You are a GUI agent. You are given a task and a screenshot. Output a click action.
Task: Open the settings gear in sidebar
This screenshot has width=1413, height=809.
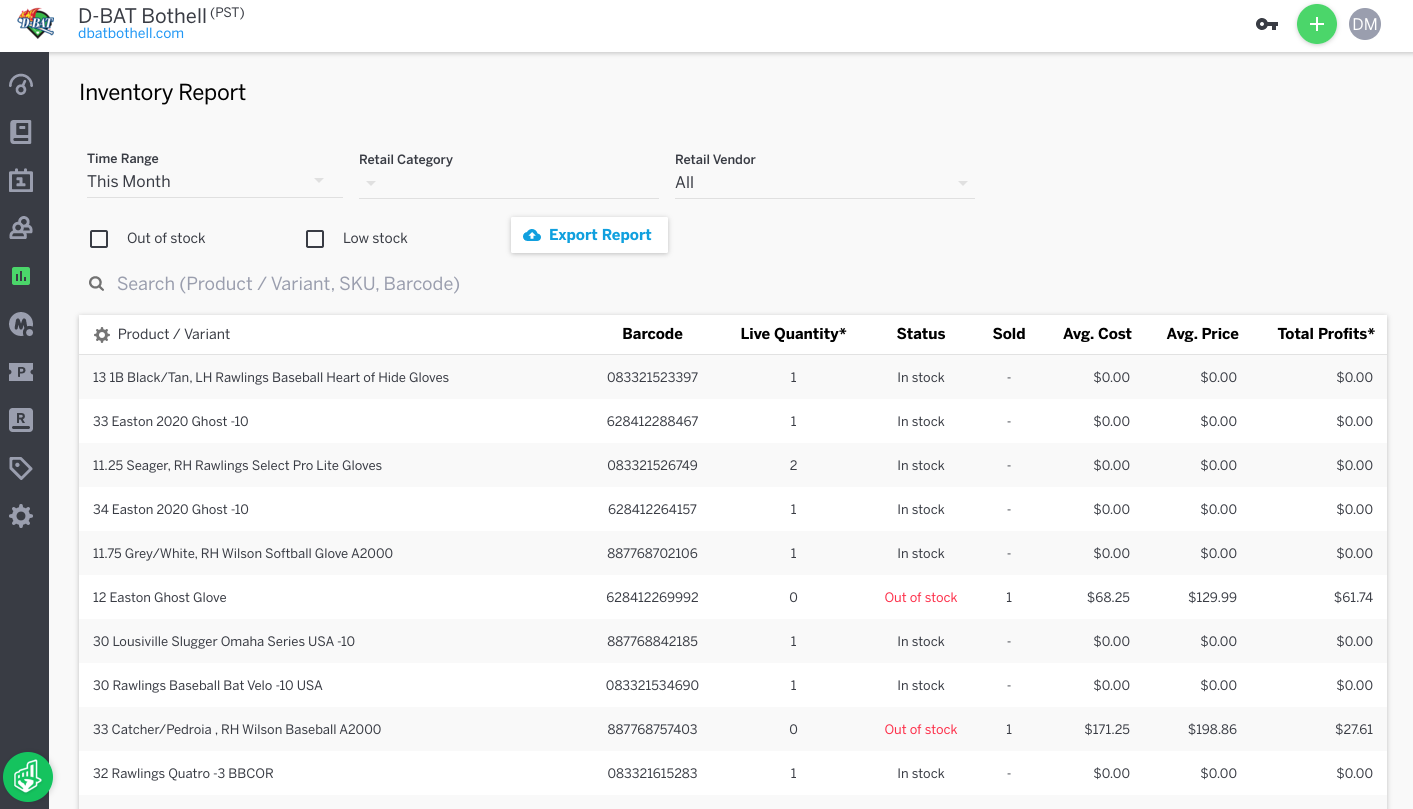tap(21, 516)
